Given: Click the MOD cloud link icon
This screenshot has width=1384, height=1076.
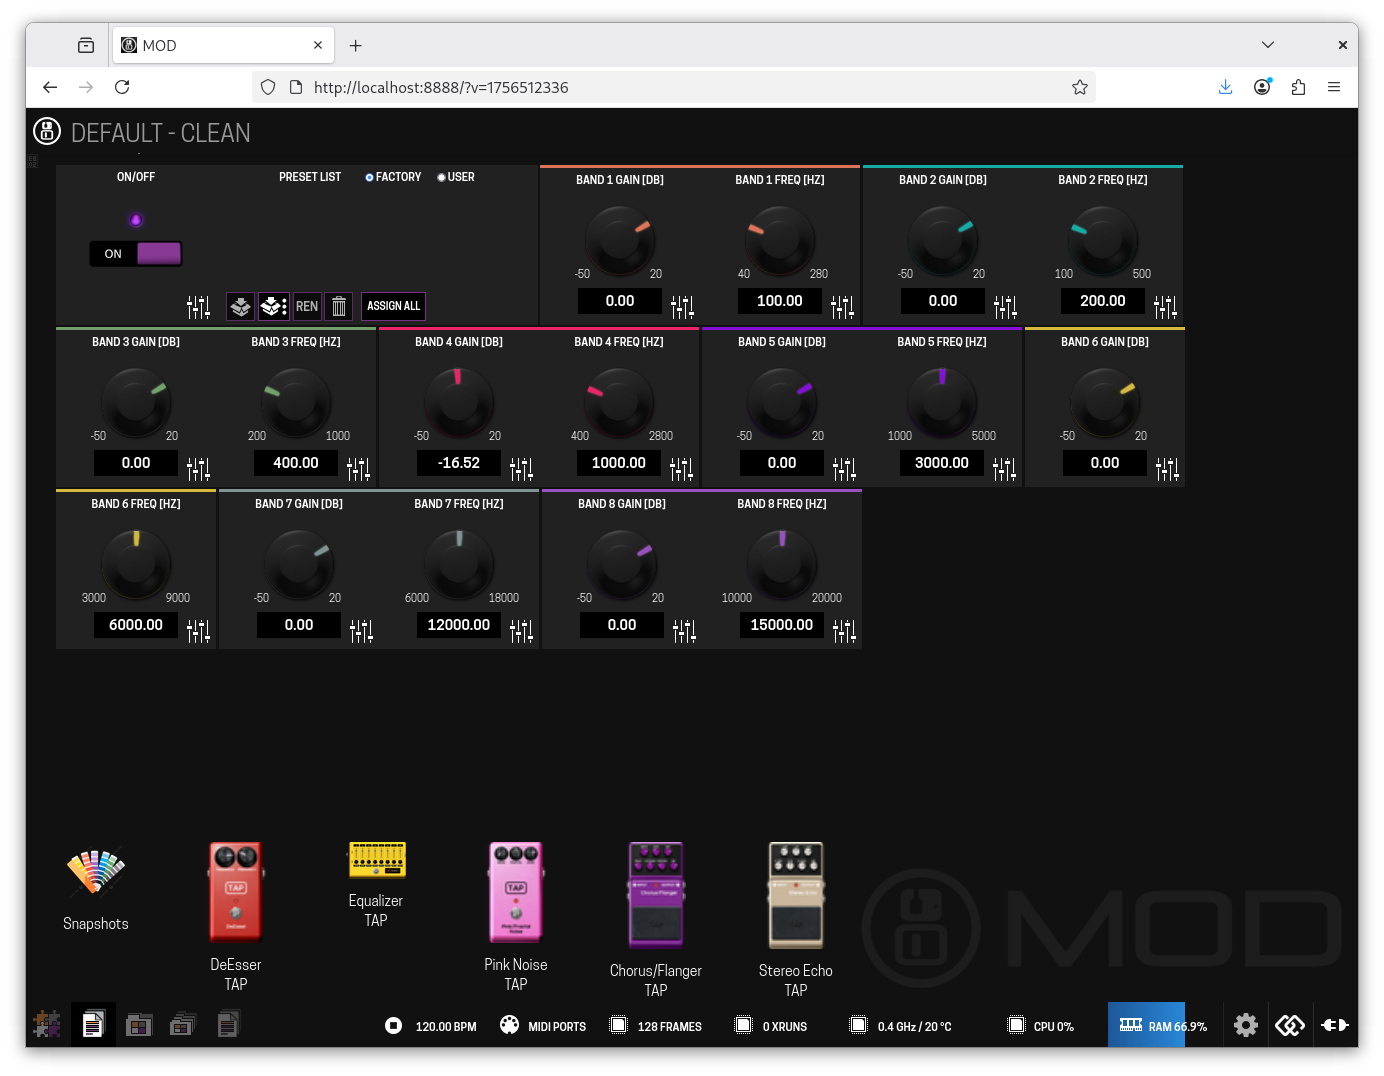Looking at the screenshot, I should point(1290,1025).
